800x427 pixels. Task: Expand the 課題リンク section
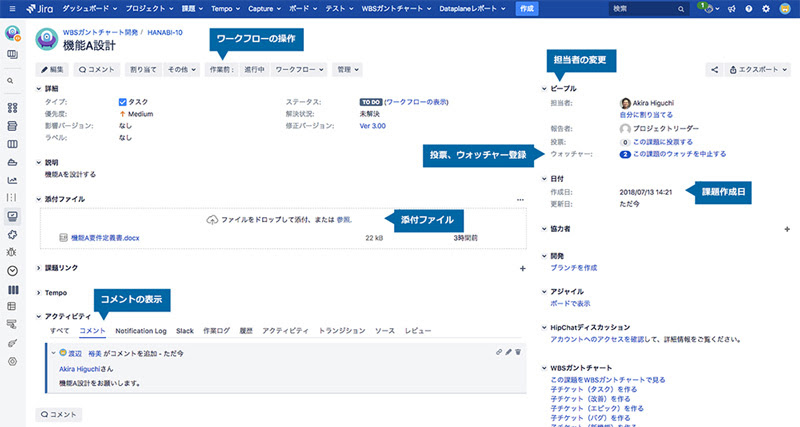point(39,268)
